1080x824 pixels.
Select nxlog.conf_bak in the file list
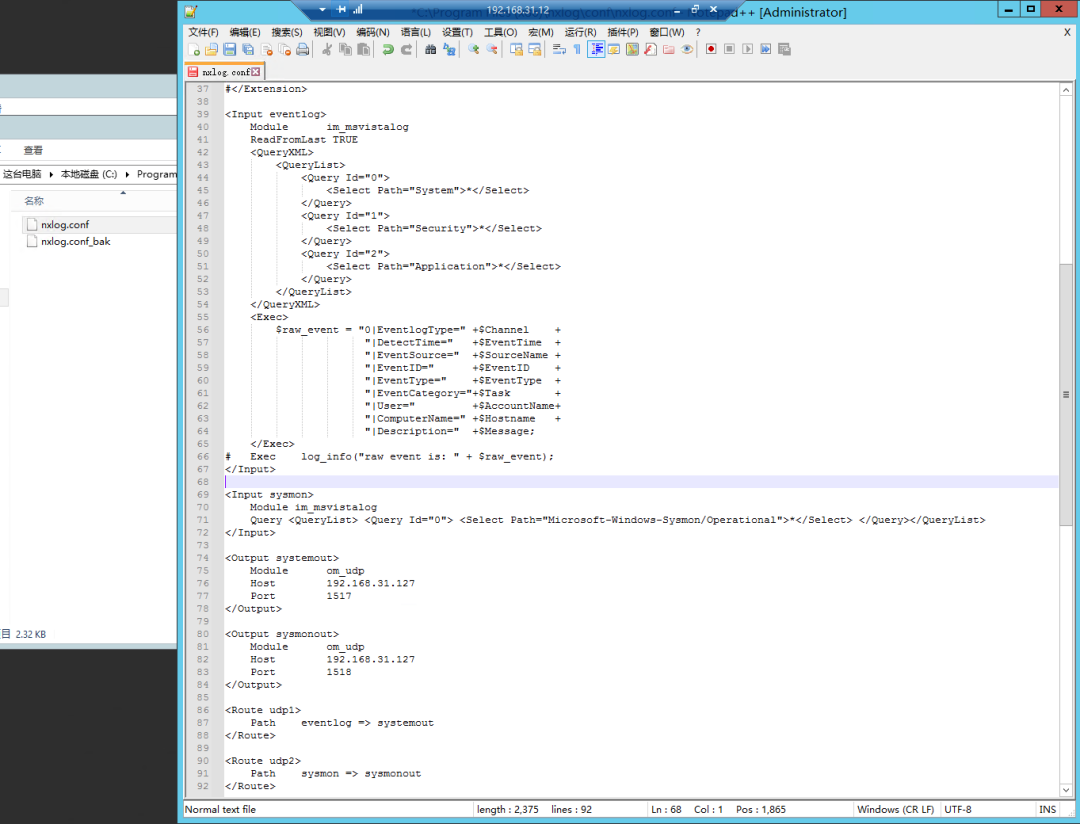click(x=75, y=241)
